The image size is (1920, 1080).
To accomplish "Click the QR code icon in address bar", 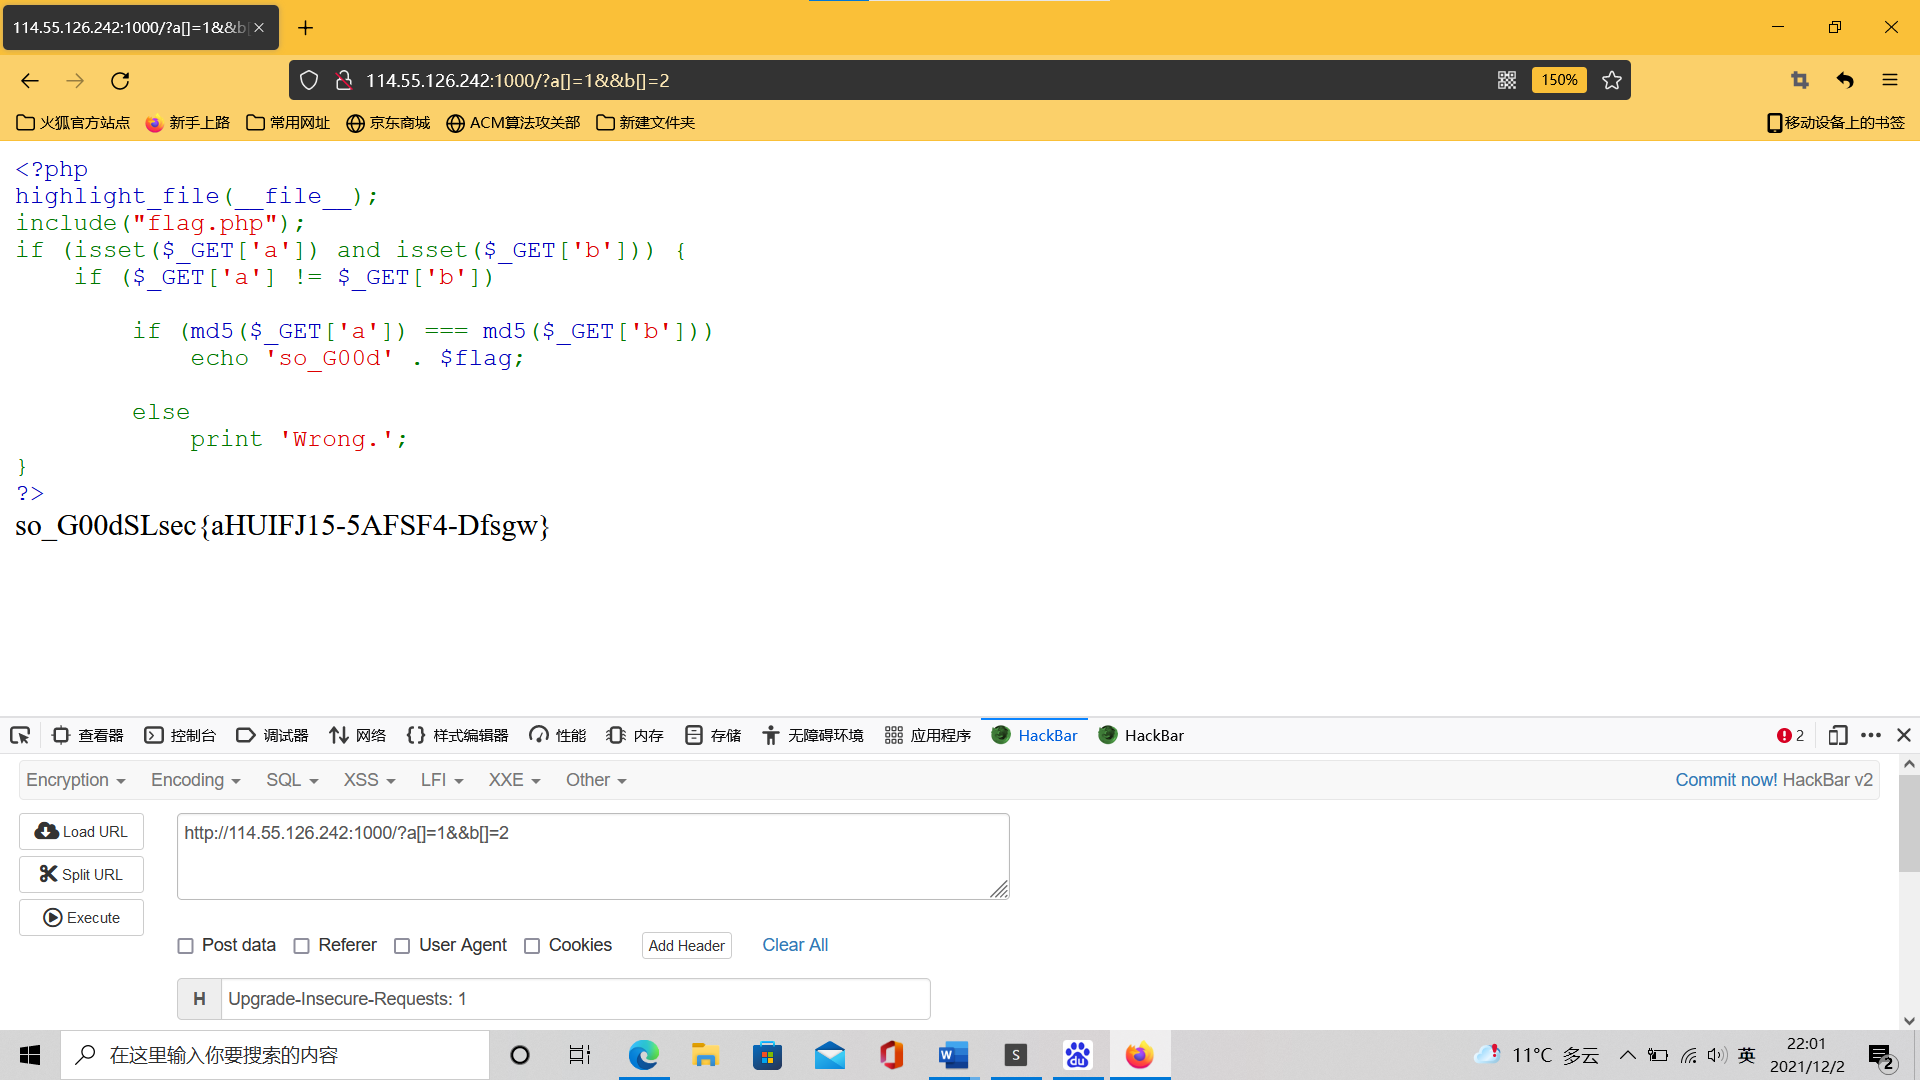I will 1507,80.
